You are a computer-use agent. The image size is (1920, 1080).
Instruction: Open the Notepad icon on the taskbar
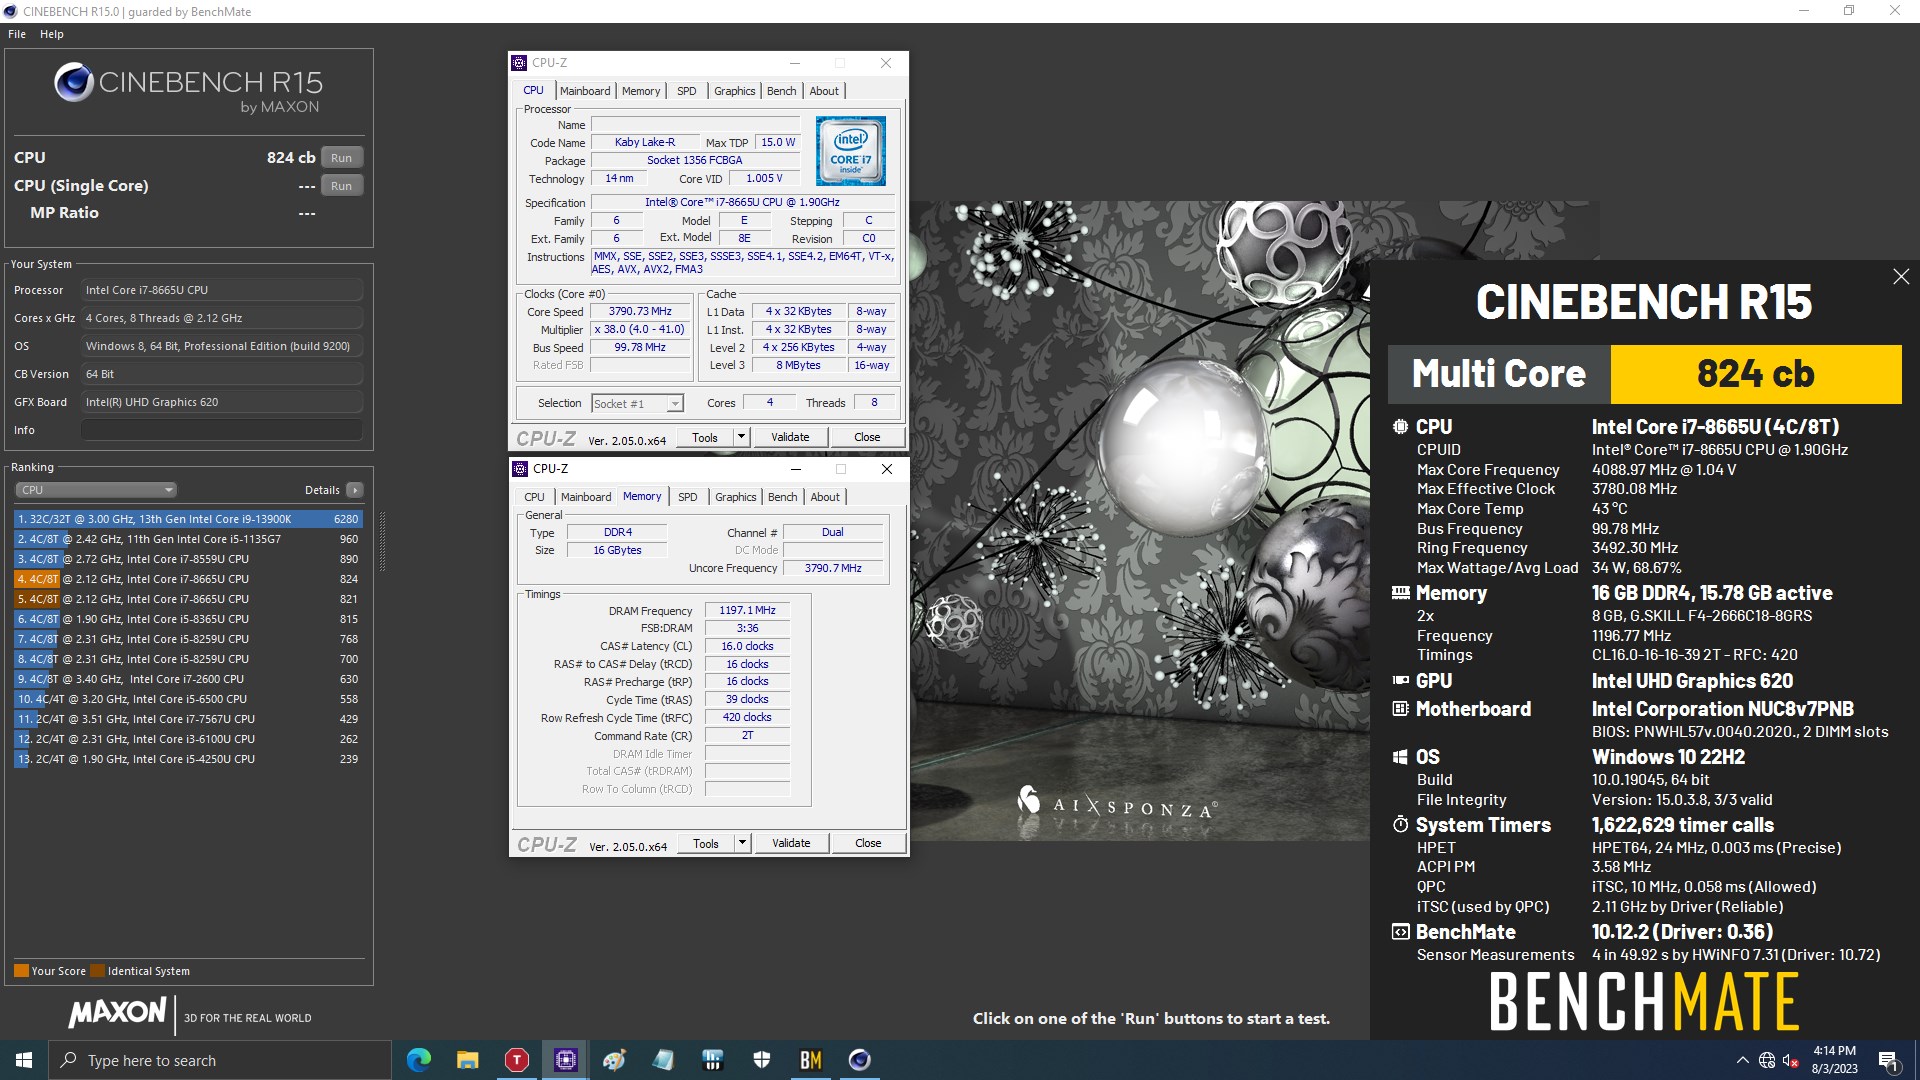pyautogui.click(x=663, y=1060)
